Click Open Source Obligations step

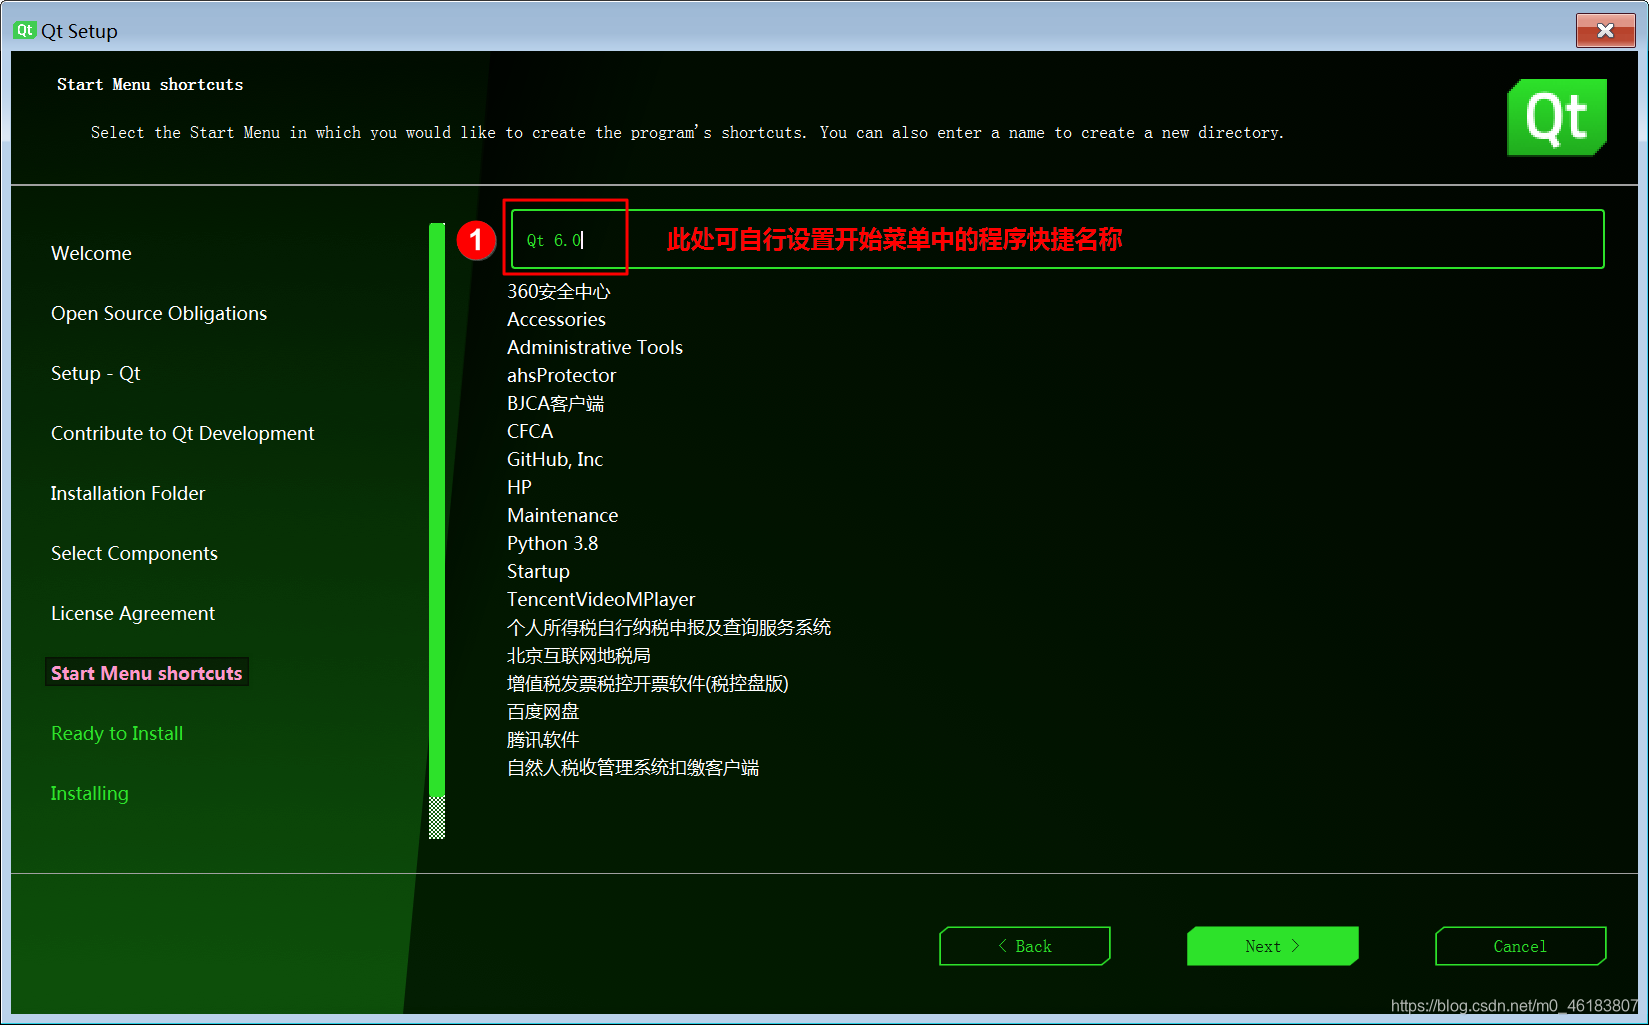tap(159, 313)
